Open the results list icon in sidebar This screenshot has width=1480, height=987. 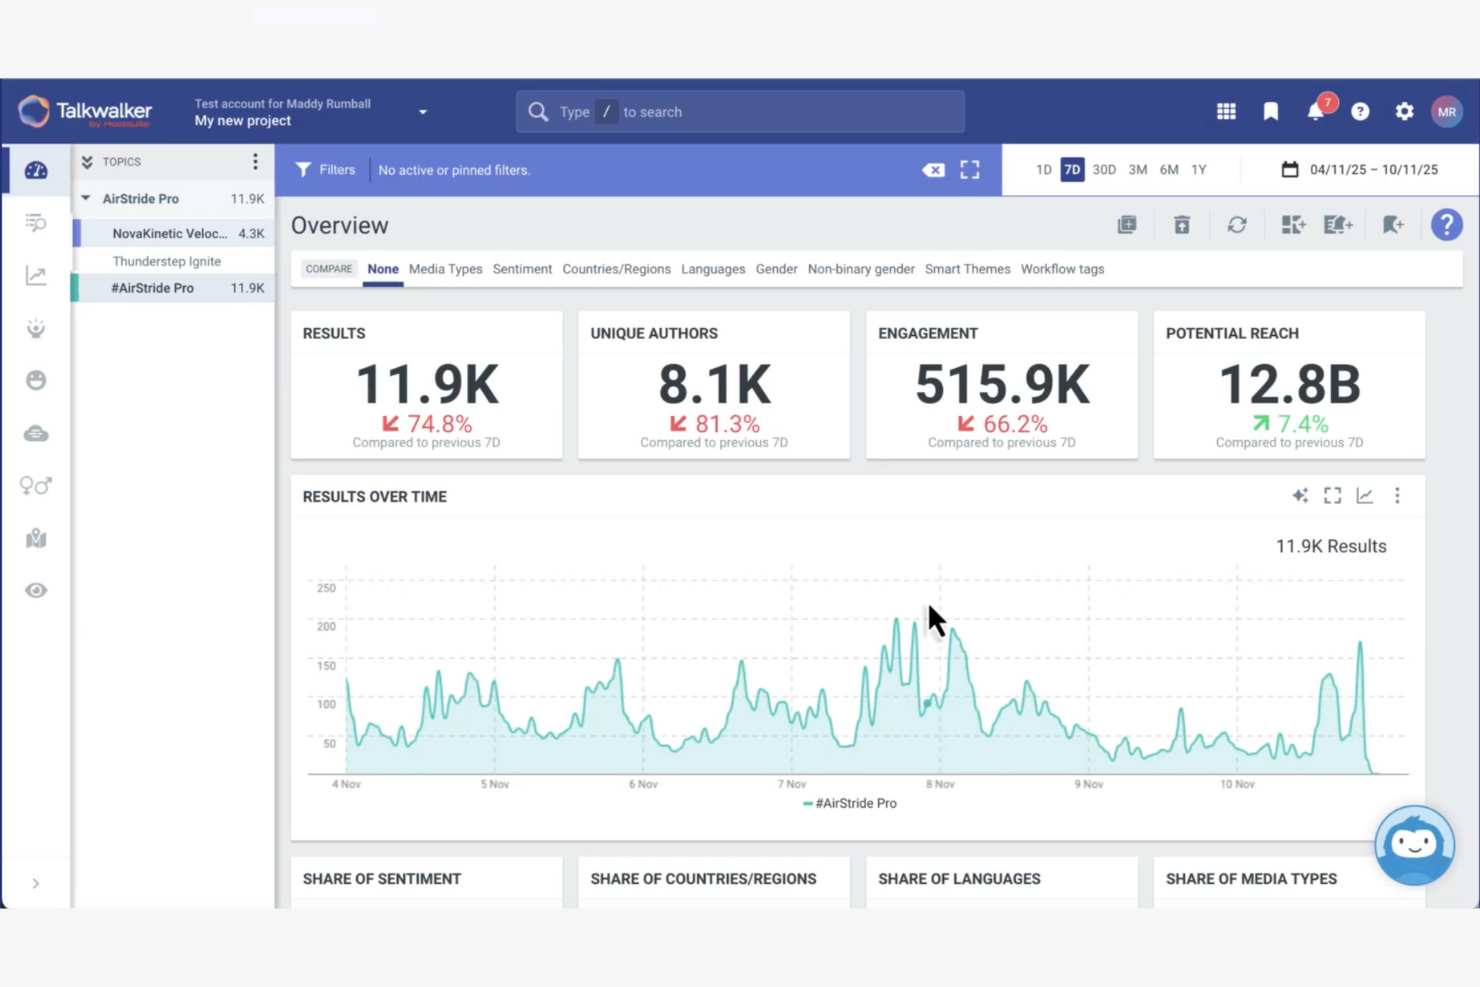coord(36,223)
